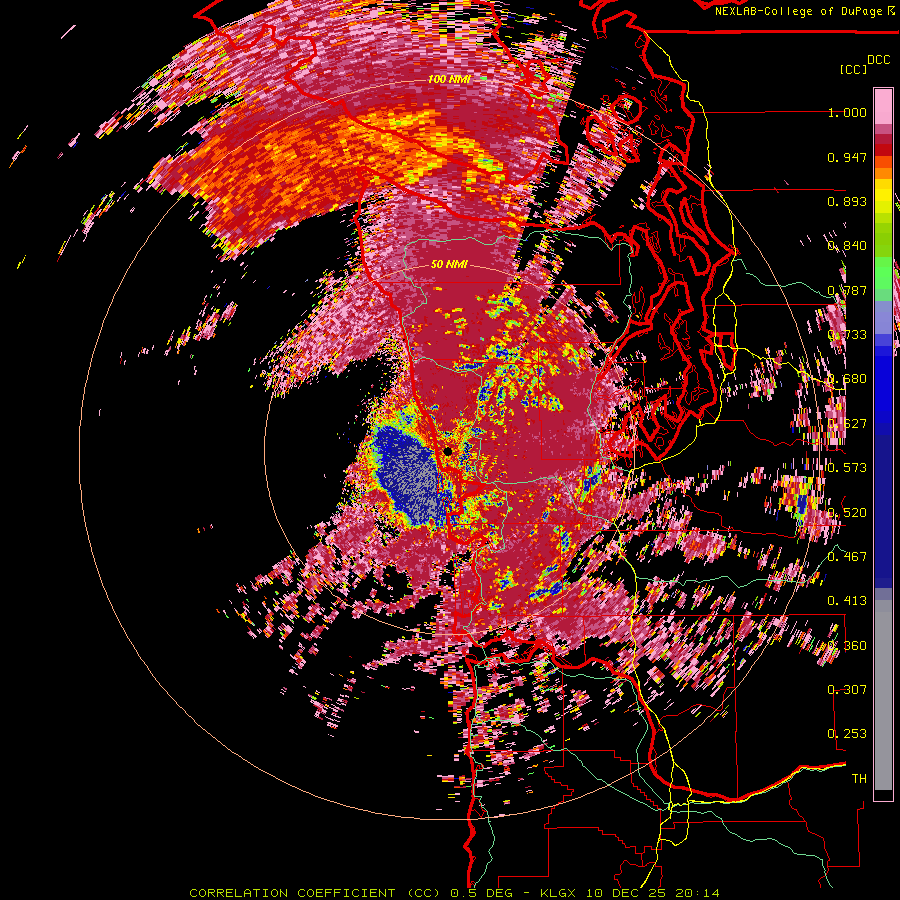Select the 0.680 legend value
This screenshot has height=900, width=900.
tap(847, 379)
